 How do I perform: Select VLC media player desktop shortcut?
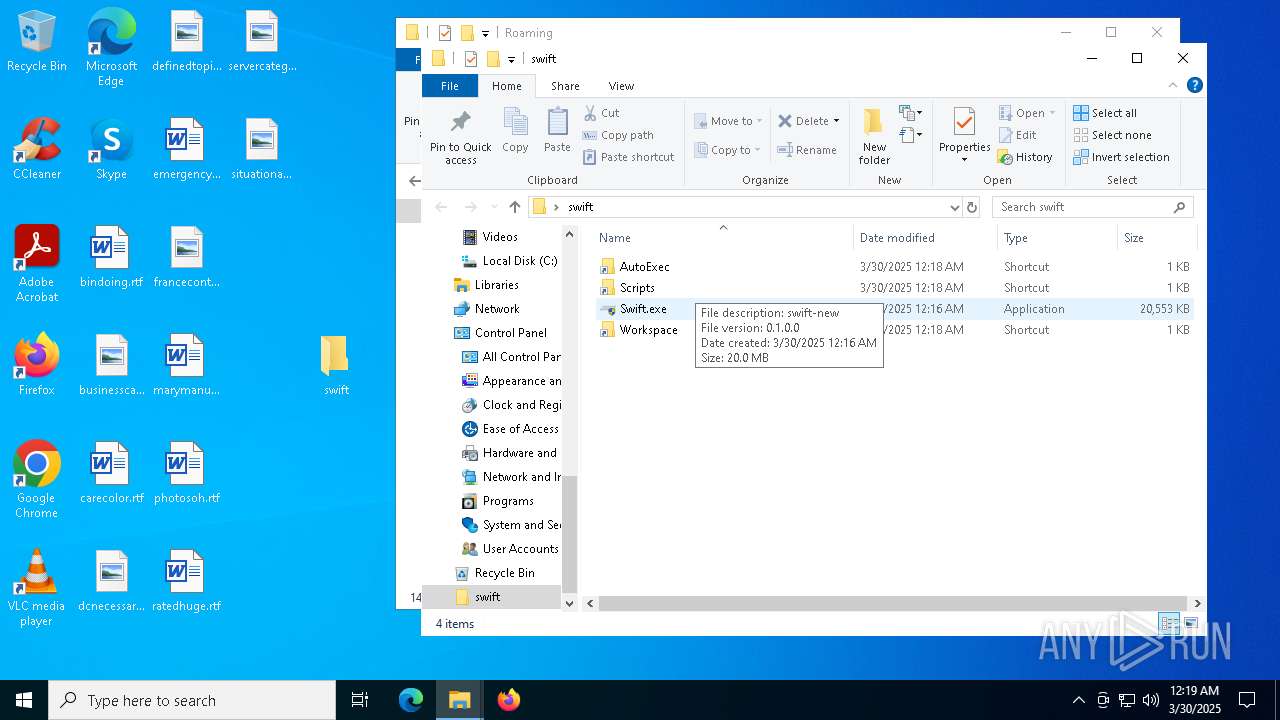pyautogui.click(x=37, y=588)
